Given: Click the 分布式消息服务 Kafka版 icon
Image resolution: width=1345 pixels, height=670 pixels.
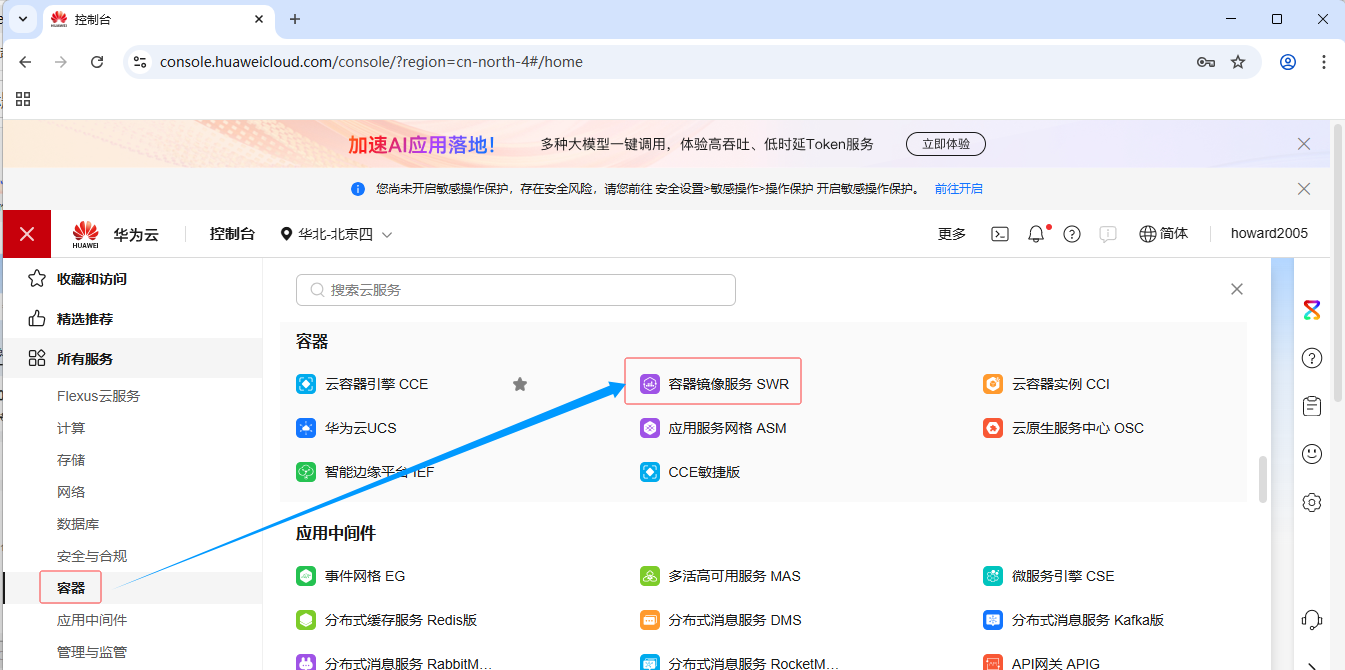Looking at the screenshot, I should (x=993, y=620).
